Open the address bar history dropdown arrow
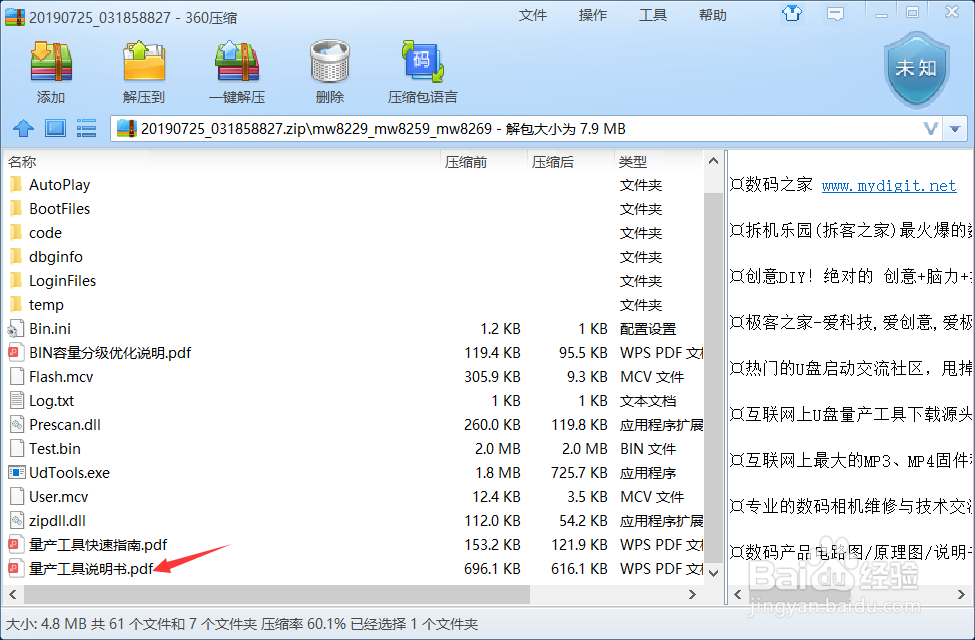 pyautogui.click(x=955, y=129)
